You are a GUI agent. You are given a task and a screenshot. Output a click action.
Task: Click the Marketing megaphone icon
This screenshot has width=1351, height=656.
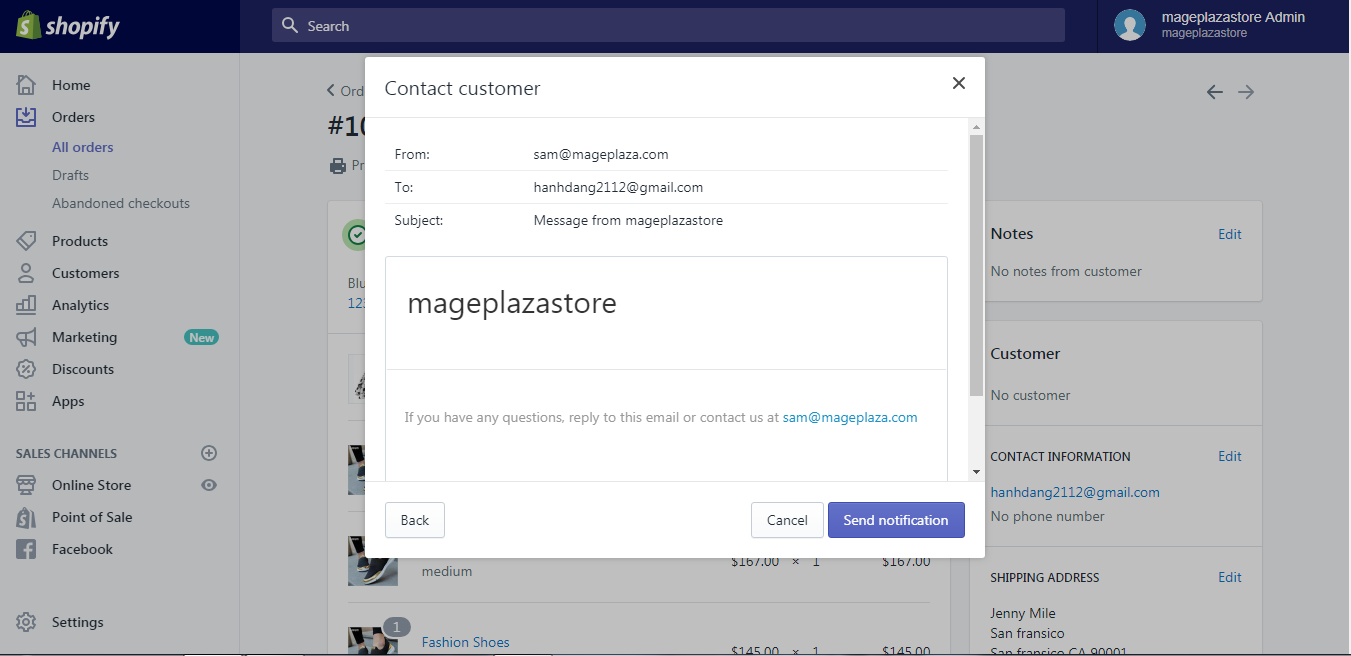pyautogui.click(x=26, y=337)
